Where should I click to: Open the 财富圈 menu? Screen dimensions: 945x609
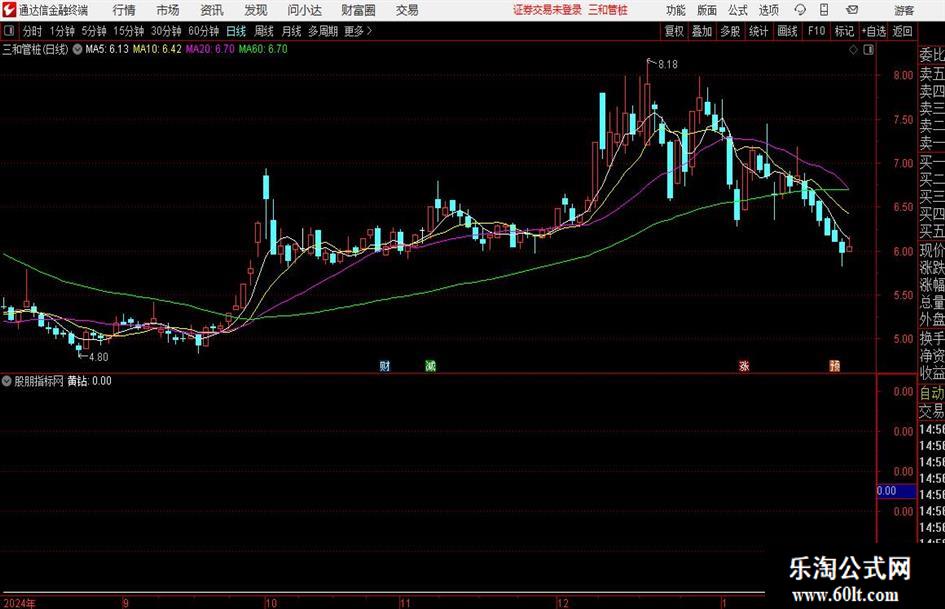(358, 10)
